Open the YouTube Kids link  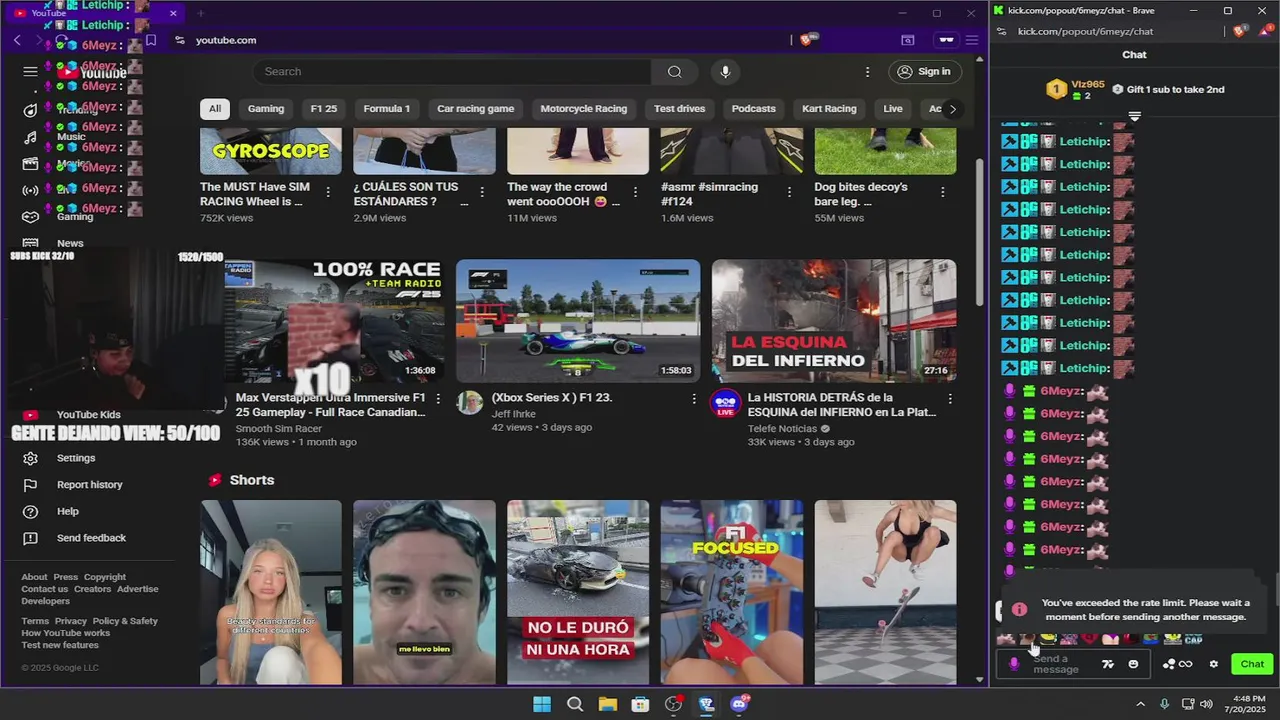88,414
